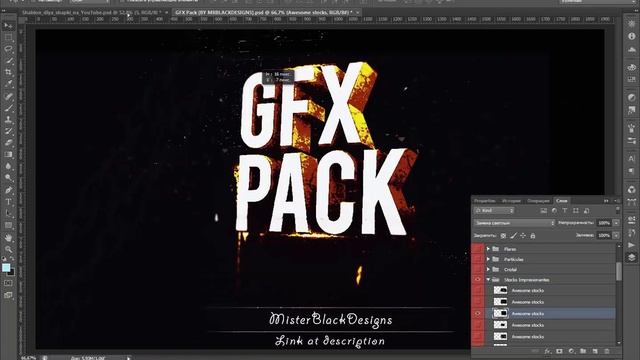Select the Healing Brush tool
The width and height of the screenshot is (640, 360).
(x=8, y=96)
